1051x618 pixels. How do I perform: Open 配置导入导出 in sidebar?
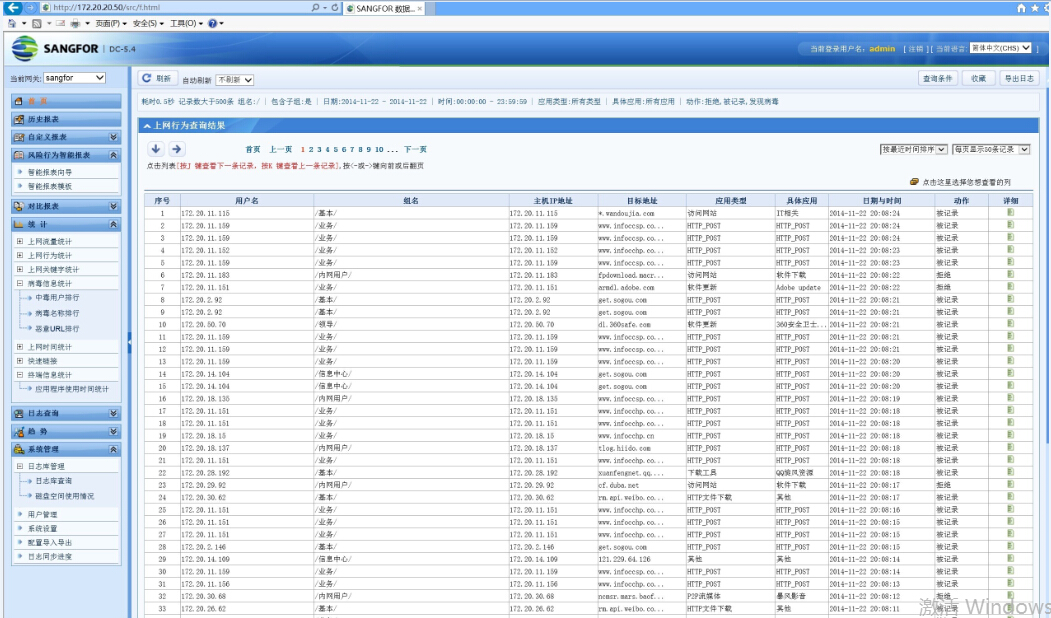coord(50,543)
